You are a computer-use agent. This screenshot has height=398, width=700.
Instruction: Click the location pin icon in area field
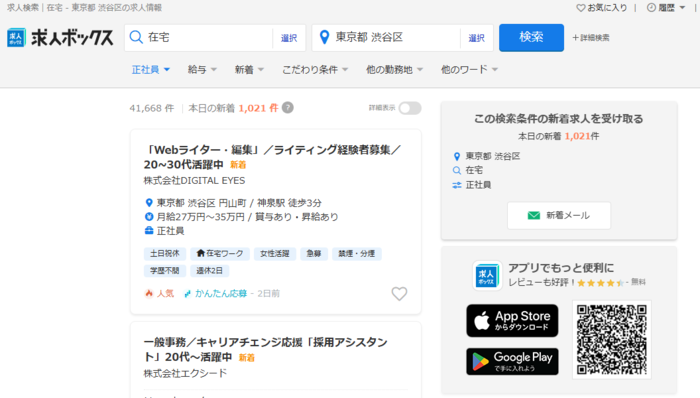(x=325, y=37)
